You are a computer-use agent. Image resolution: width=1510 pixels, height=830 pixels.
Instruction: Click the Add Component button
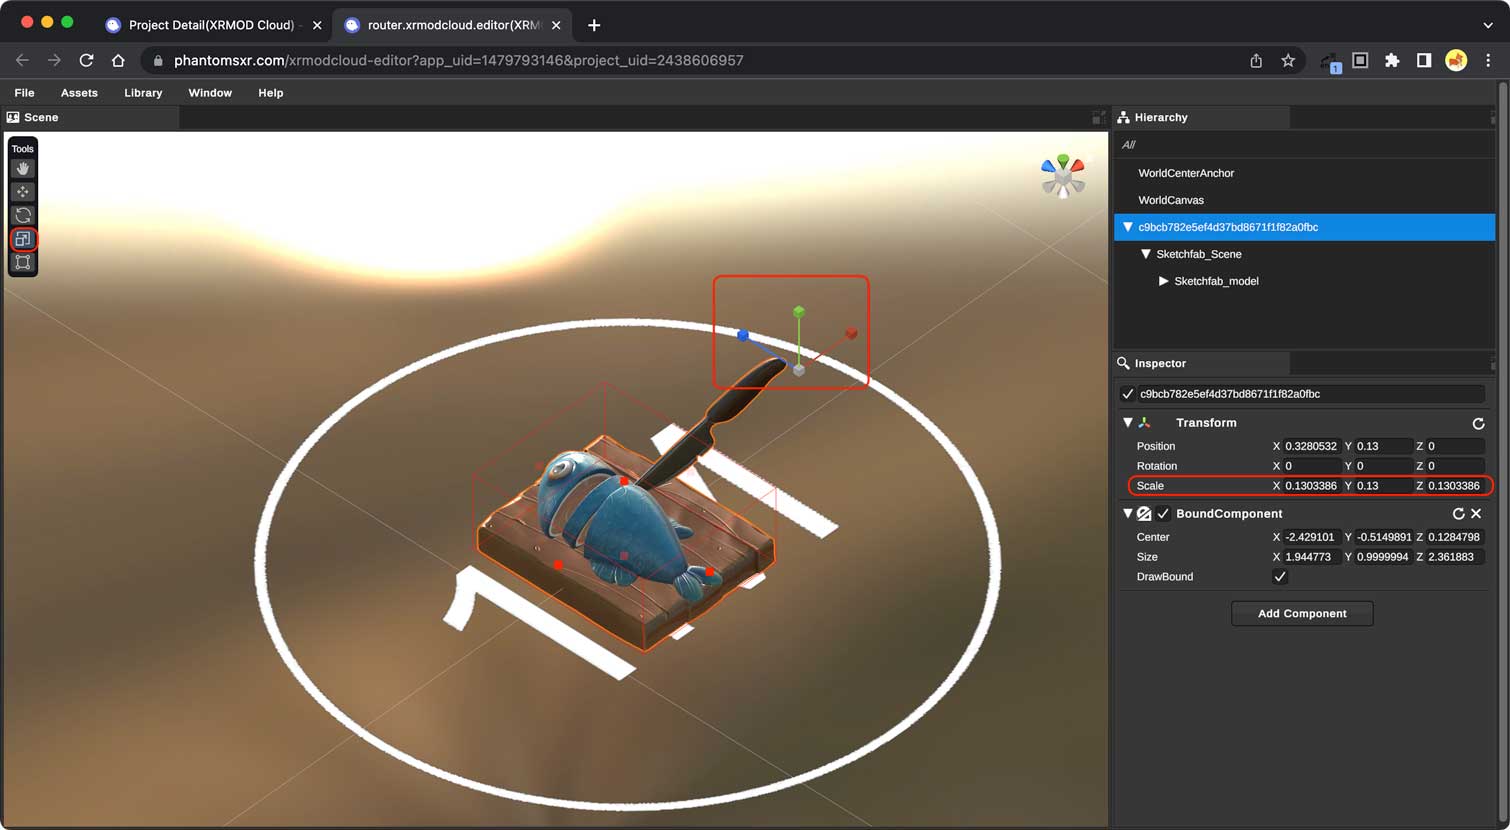coord(1302,613)
